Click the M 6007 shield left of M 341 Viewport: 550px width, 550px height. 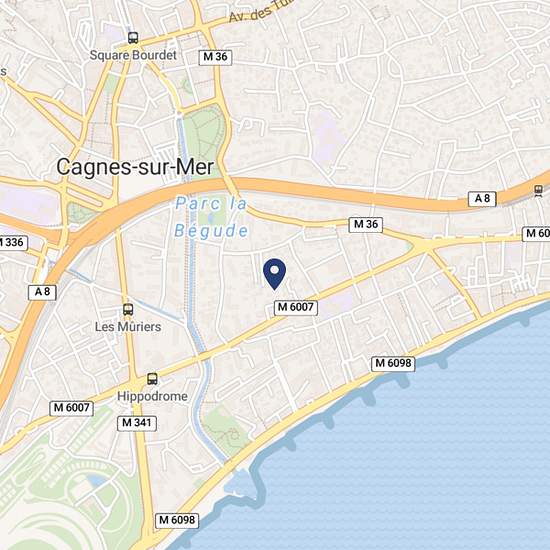pyautogui.click(x=72, y=408)
